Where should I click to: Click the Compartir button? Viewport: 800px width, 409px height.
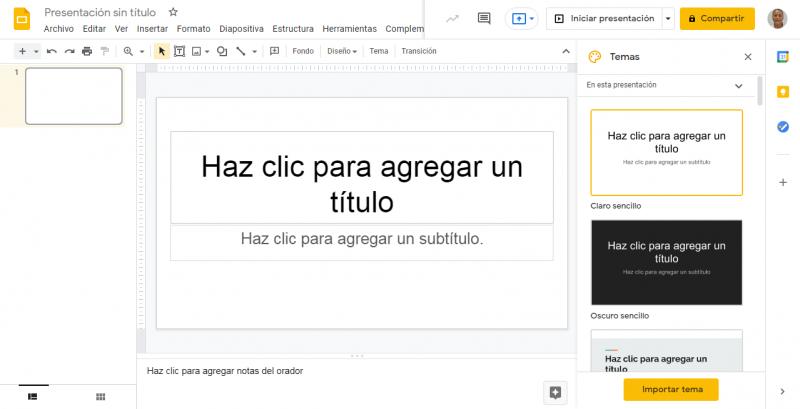click(x=717, y=18)
